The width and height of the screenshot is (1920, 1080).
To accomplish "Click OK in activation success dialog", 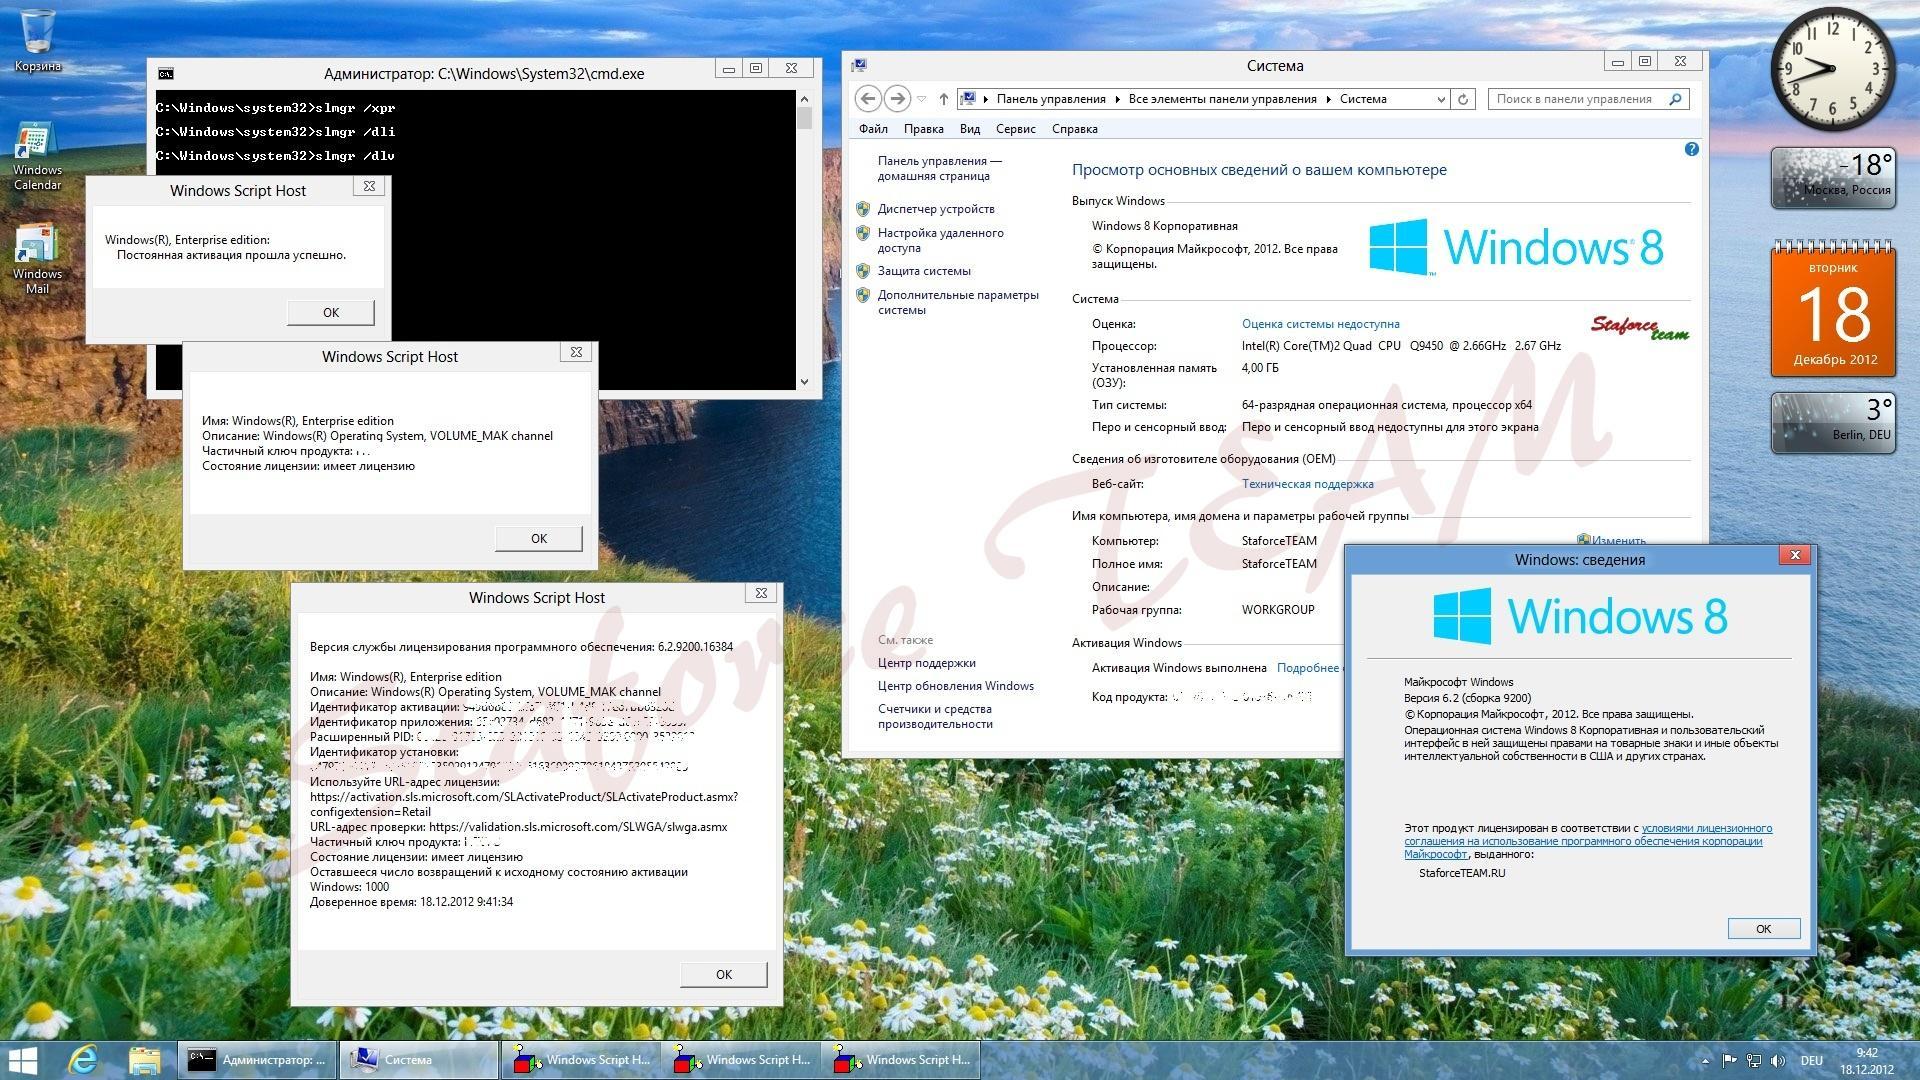I will point(331,313).
